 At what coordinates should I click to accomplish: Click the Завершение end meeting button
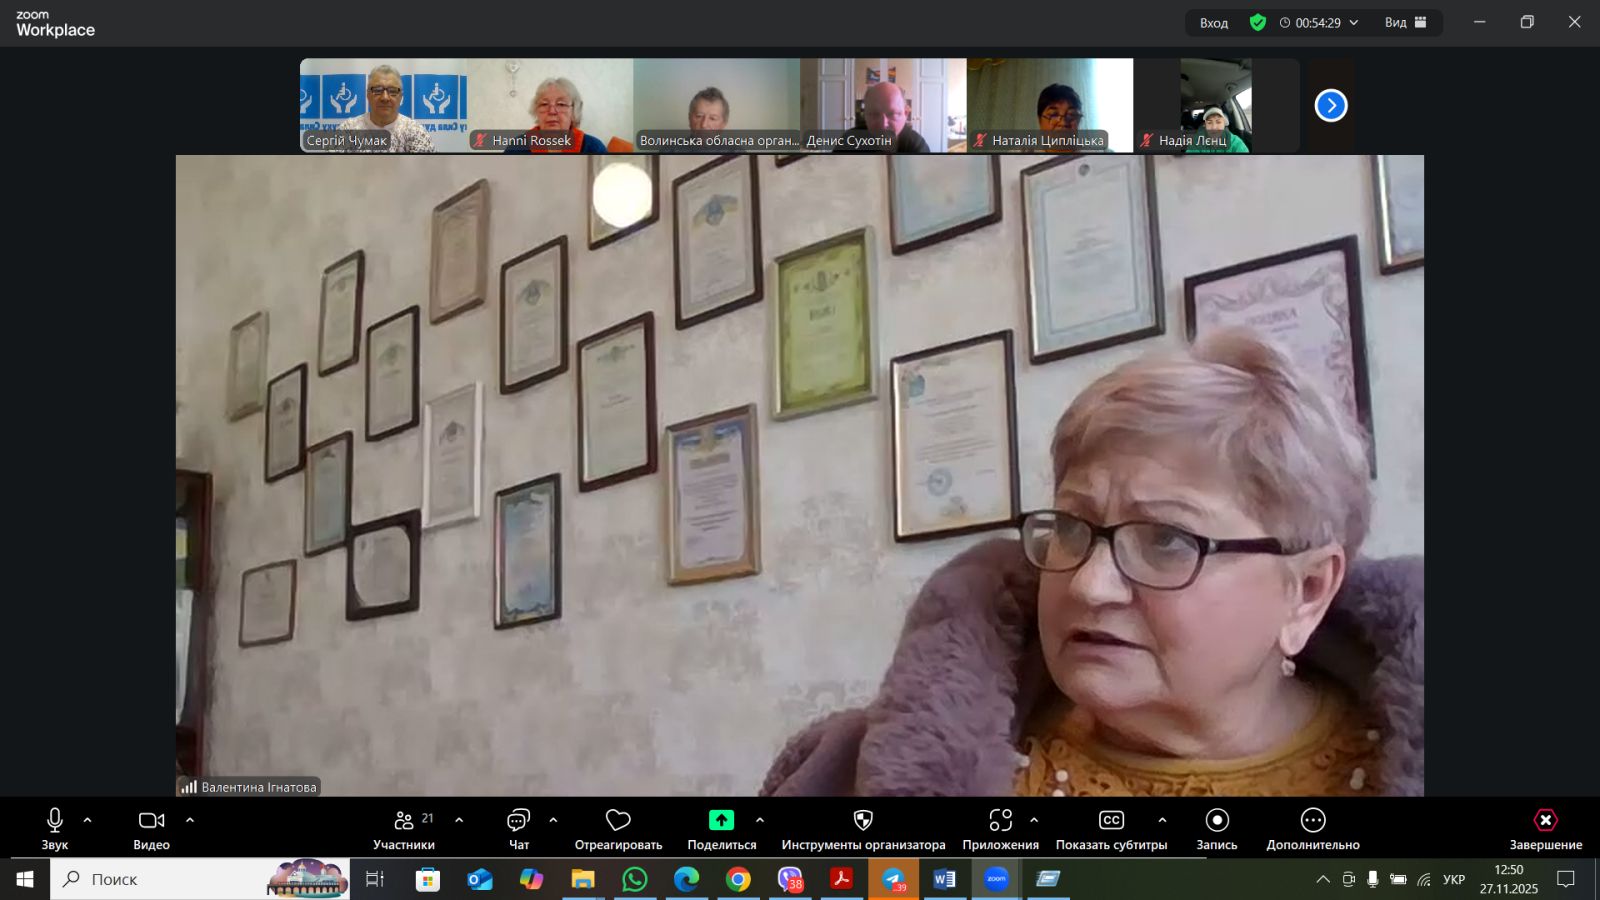click(1545, 828)
